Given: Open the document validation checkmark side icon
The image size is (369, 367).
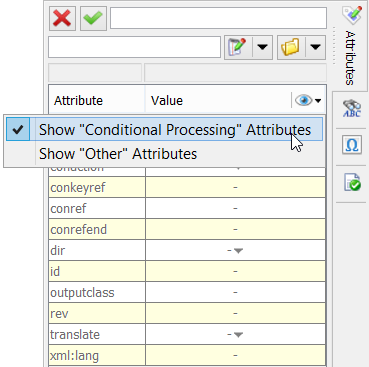Looking at the screenshot, I should click(352, 182).
